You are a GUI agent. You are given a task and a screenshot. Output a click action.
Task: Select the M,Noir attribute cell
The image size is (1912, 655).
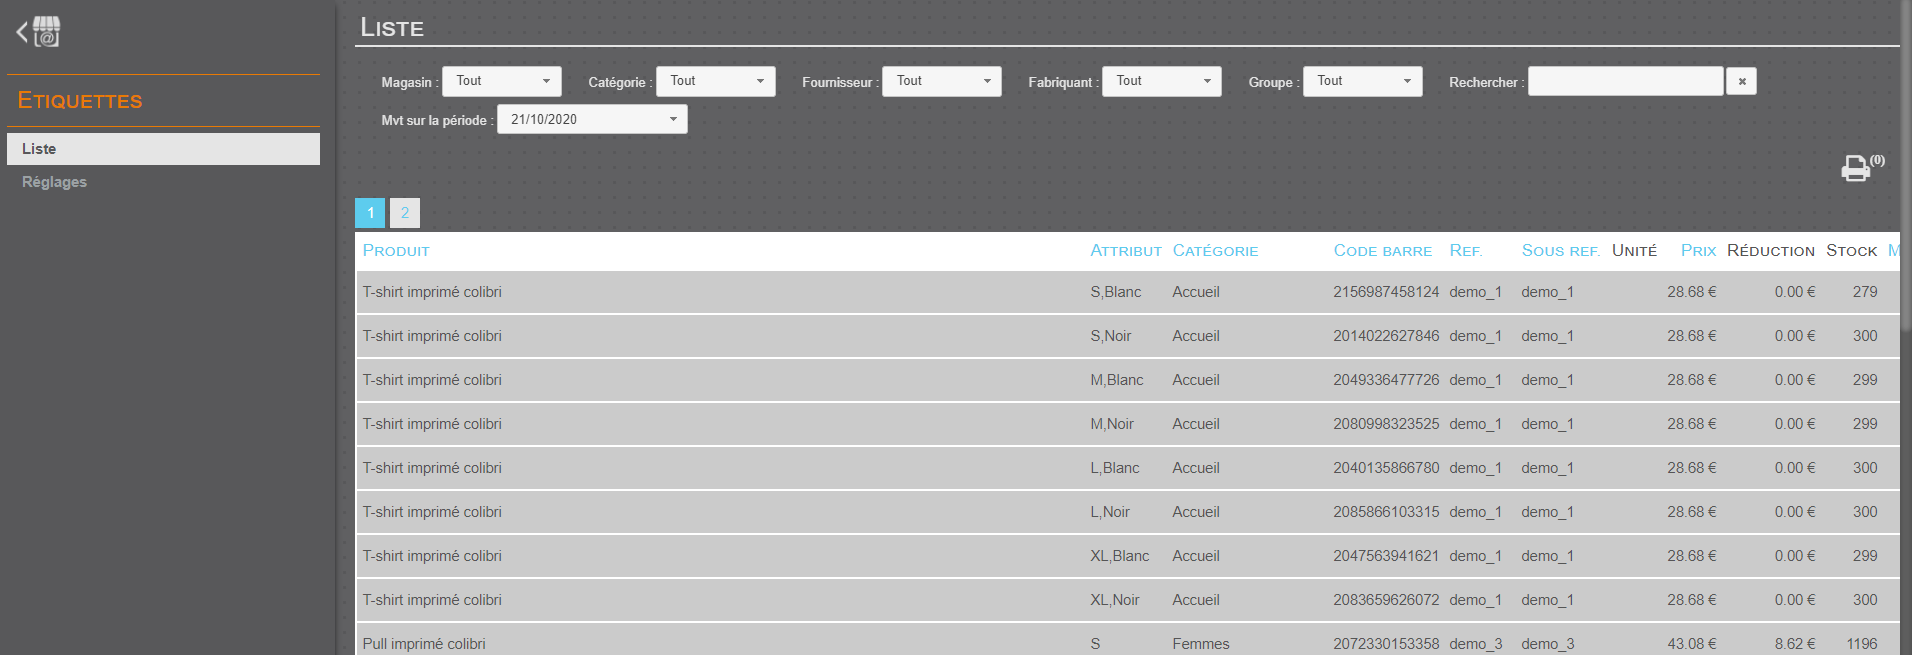click(x=1112, y=424)
